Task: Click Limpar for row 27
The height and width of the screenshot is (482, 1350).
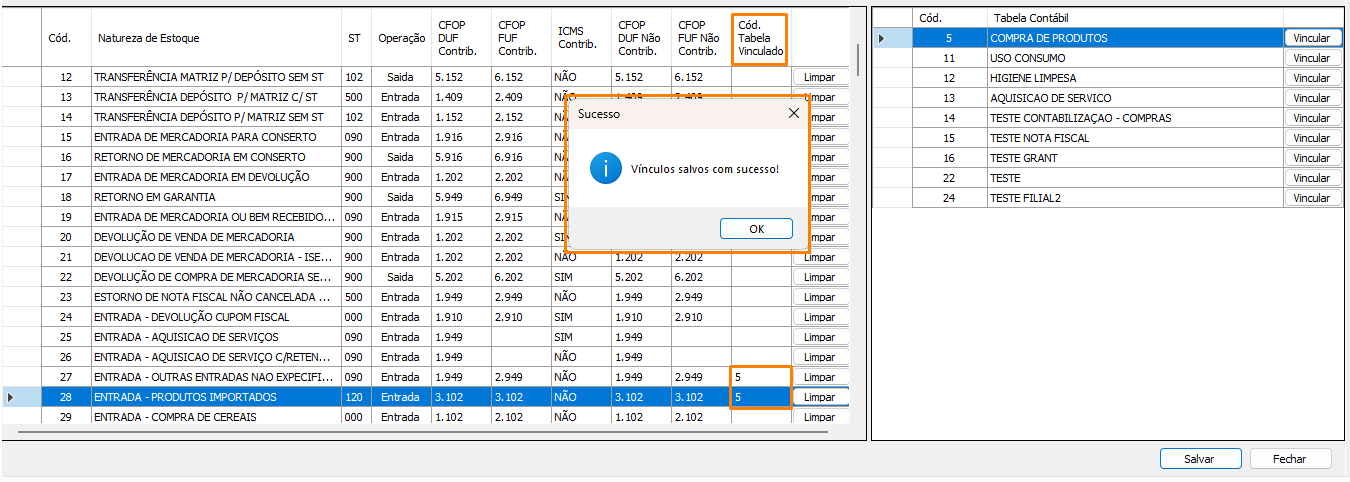Action: [x=820, y=377]
